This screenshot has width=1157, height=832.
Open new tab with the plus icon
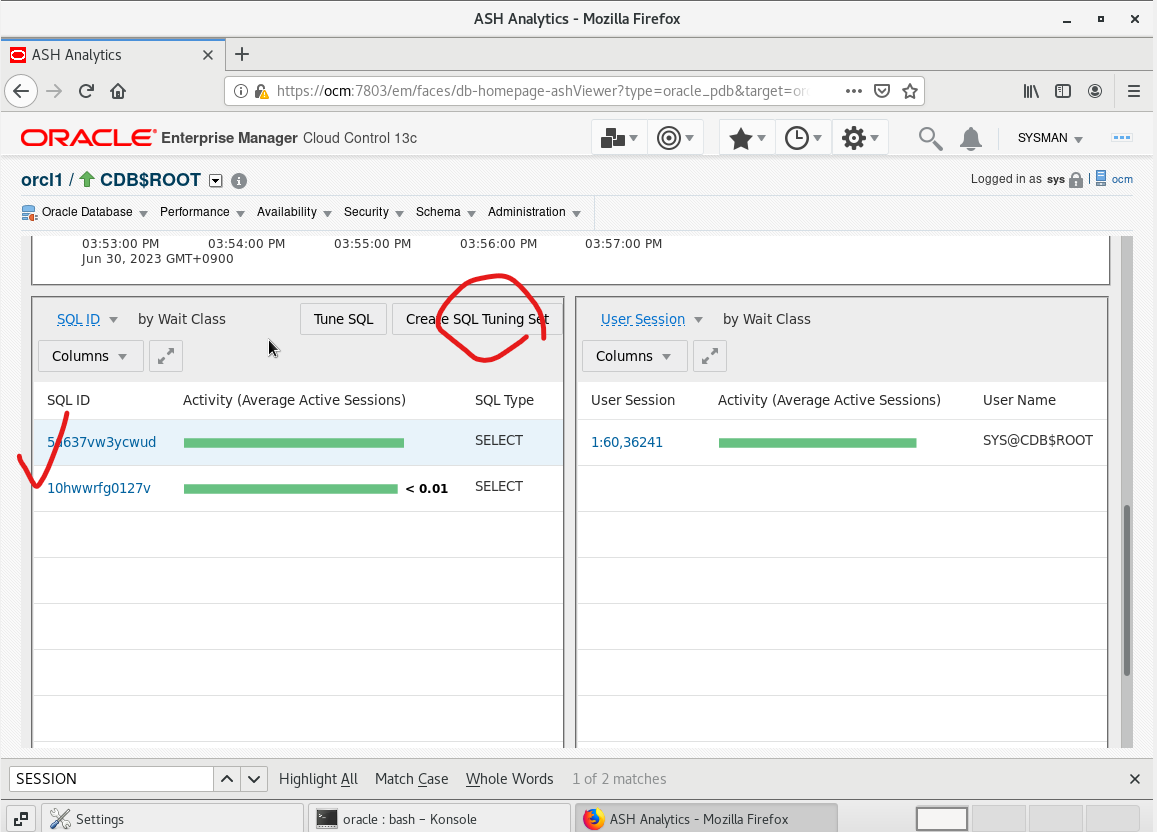(242, 55)
